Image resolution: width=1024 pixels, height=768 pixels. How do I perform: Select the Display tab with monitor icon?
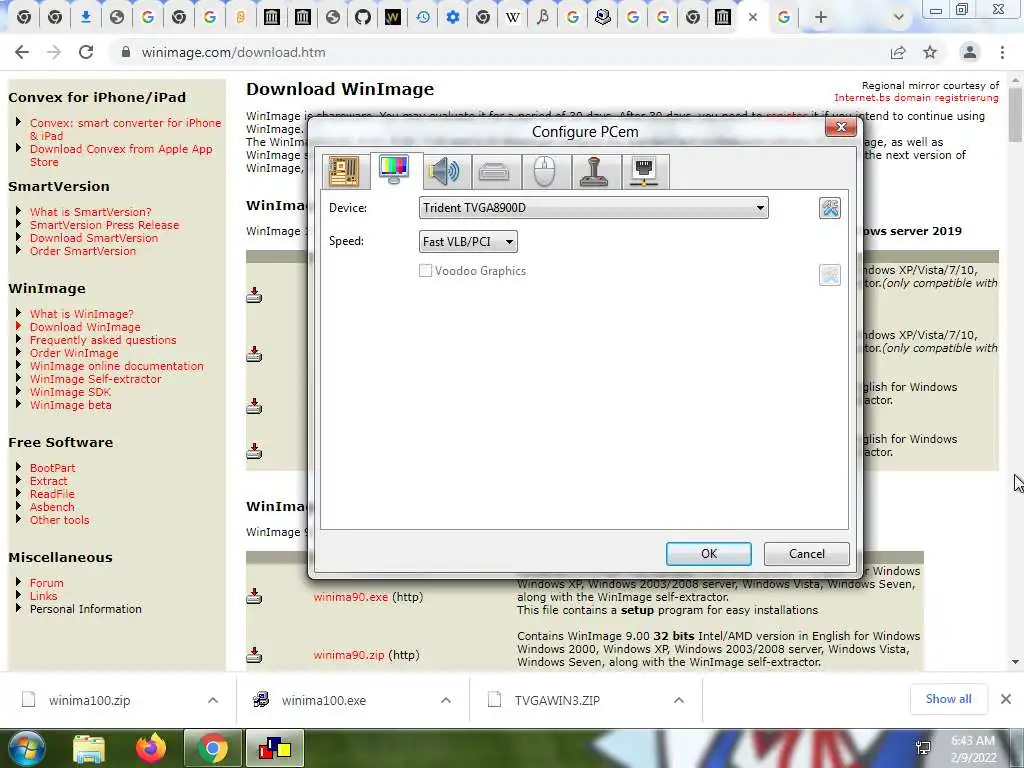[394, 170]
